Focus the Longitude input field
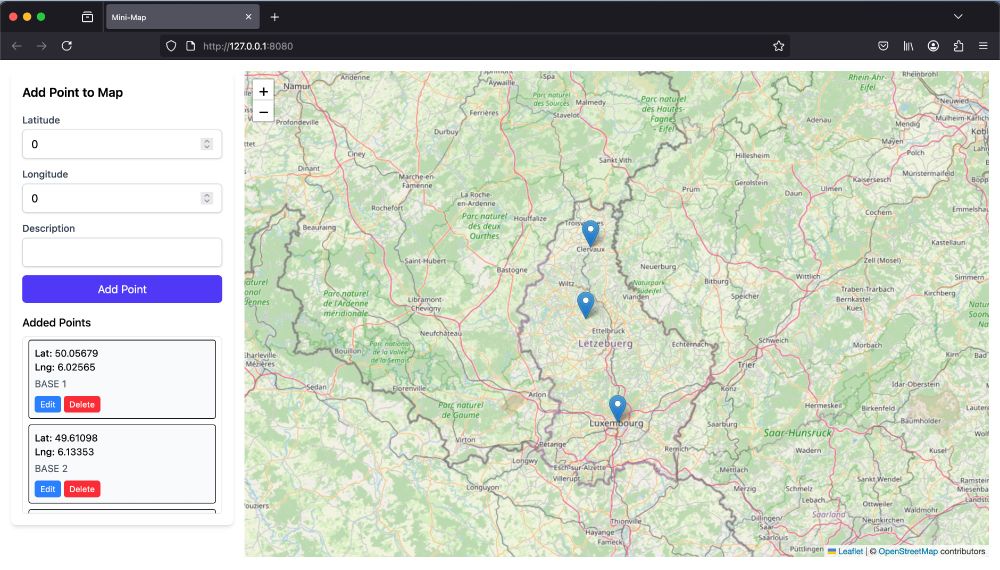The width and height of the screenshot is (1000, 570). tap(122, 198)
